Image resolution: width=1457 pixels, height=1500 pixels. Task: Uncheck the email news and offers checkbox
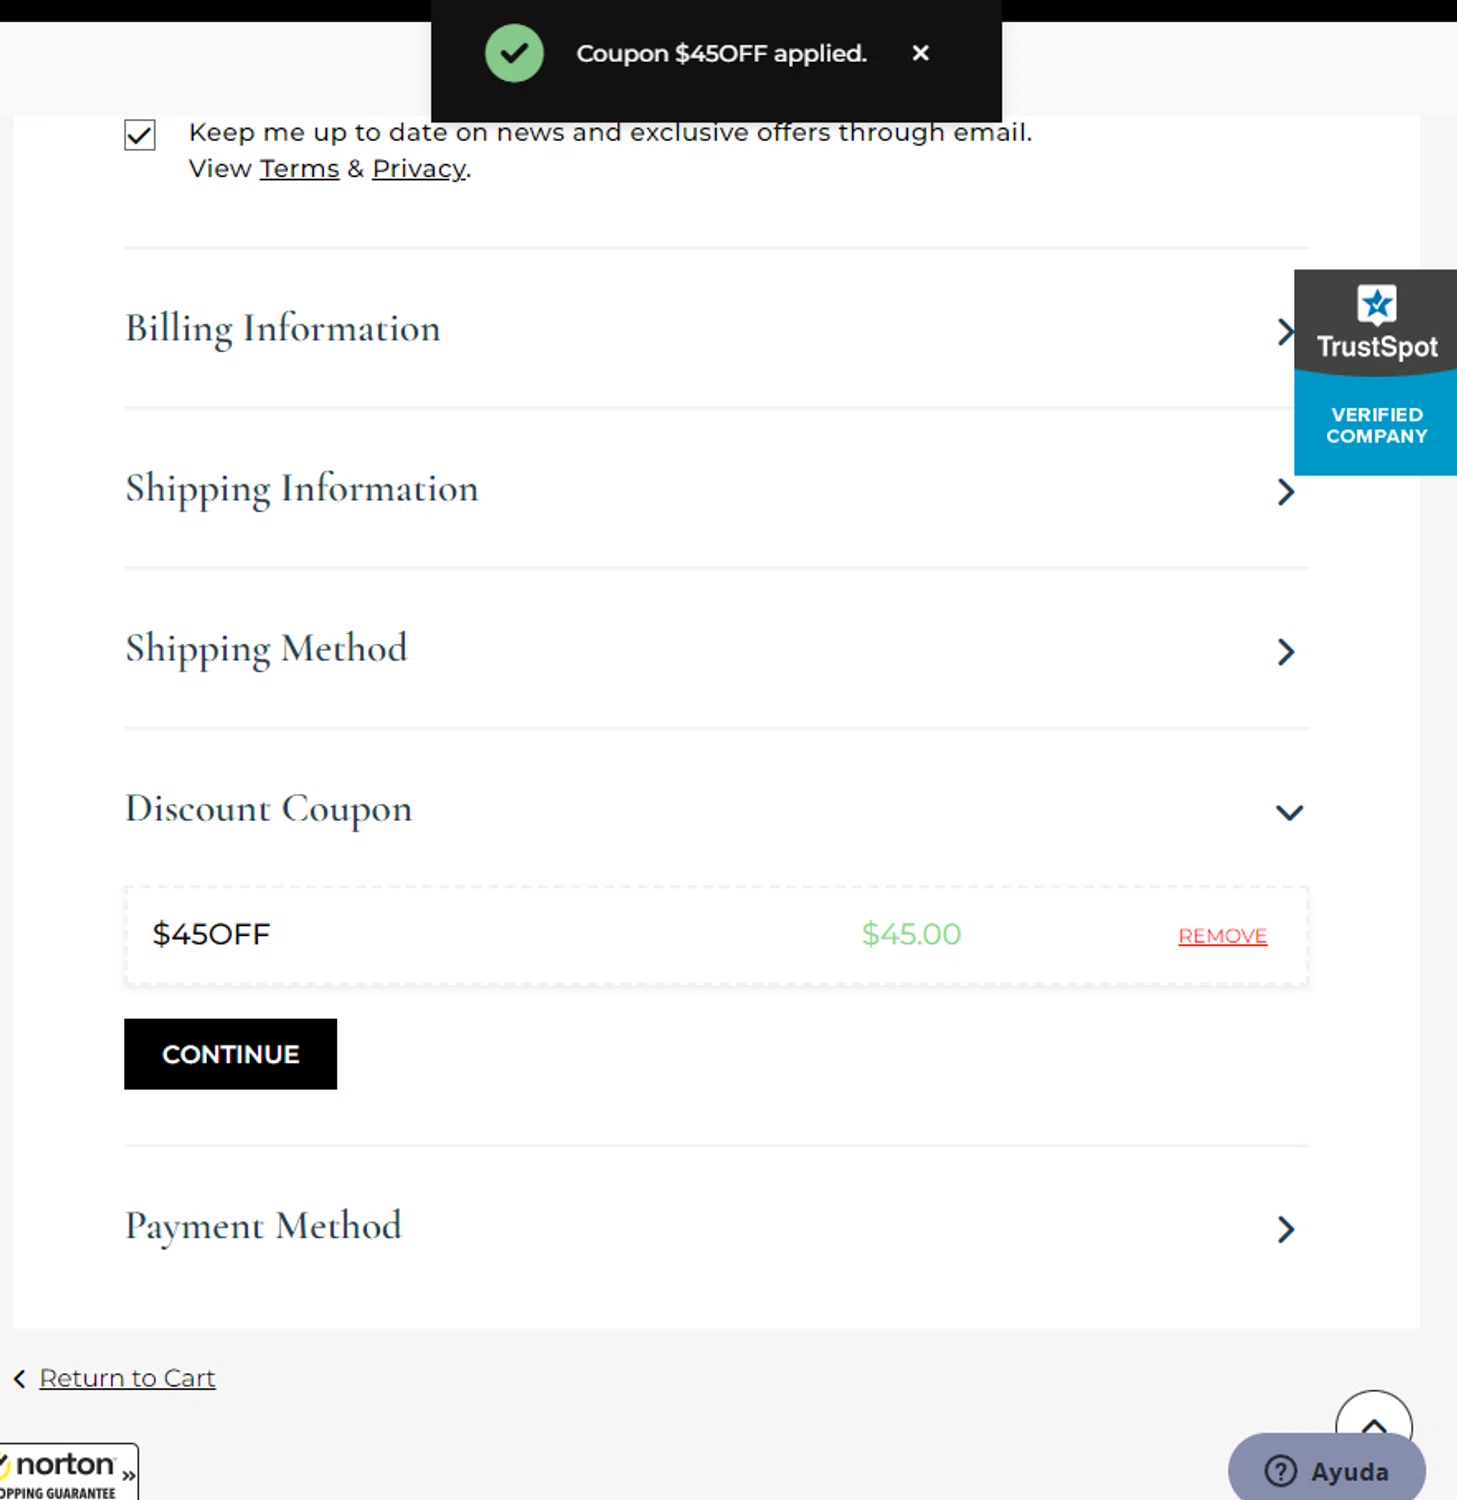tap(140, 134)
